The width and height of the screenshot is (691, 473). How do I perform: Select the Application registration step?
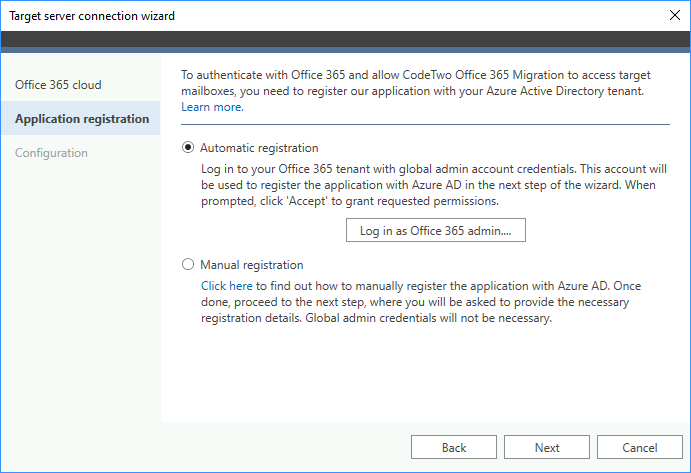(82, 119)
